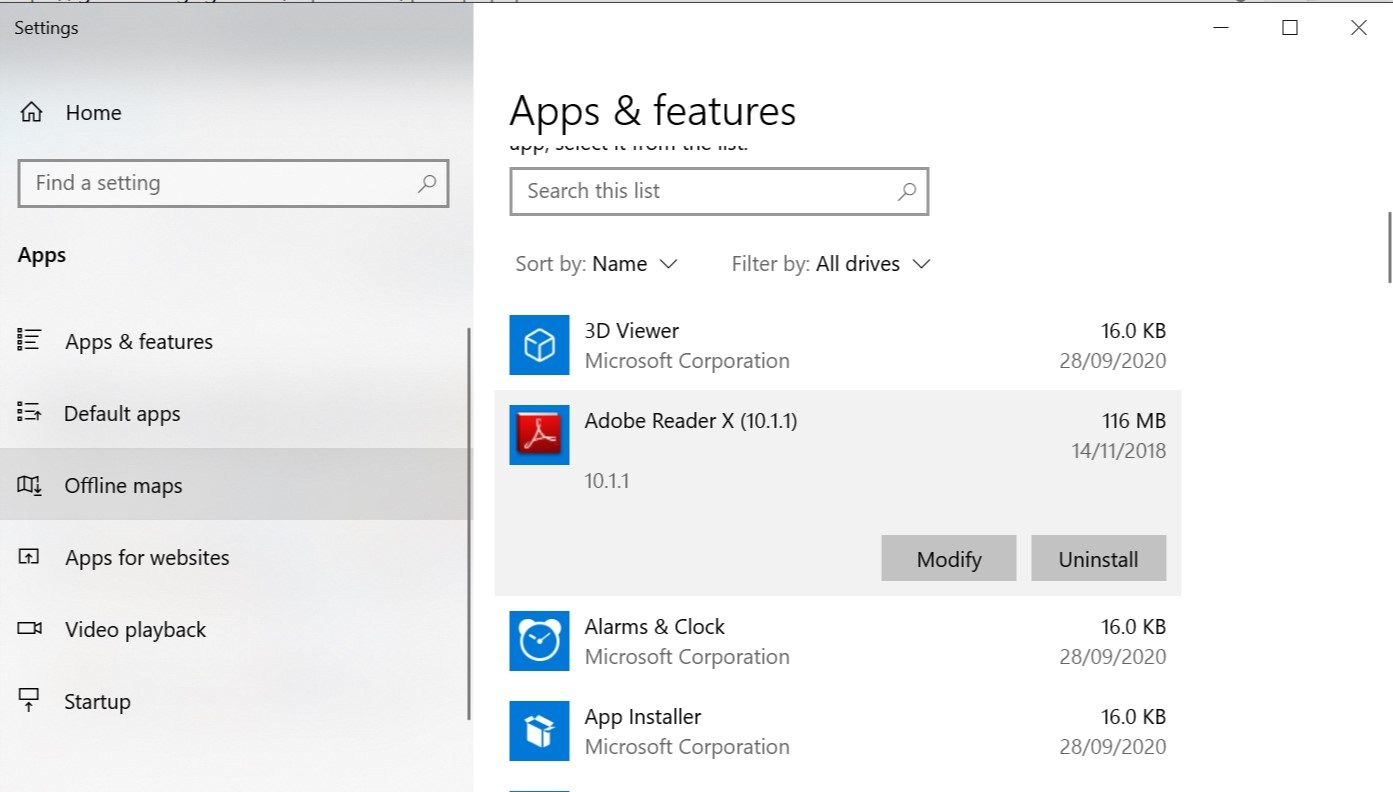Click the Alarms & Clock app icon
This screenshot has height=792, width=1393.
[x=539, y=641]
